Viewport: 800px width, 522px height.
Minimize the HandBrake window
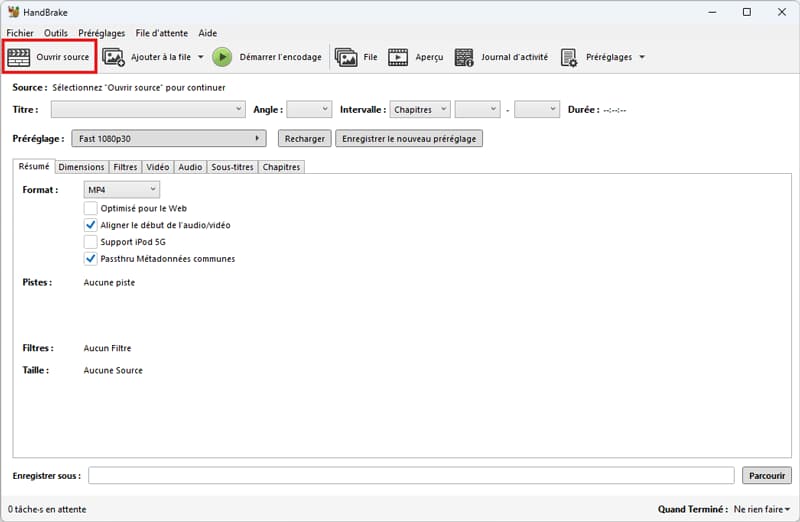click(x=712, y=12)
